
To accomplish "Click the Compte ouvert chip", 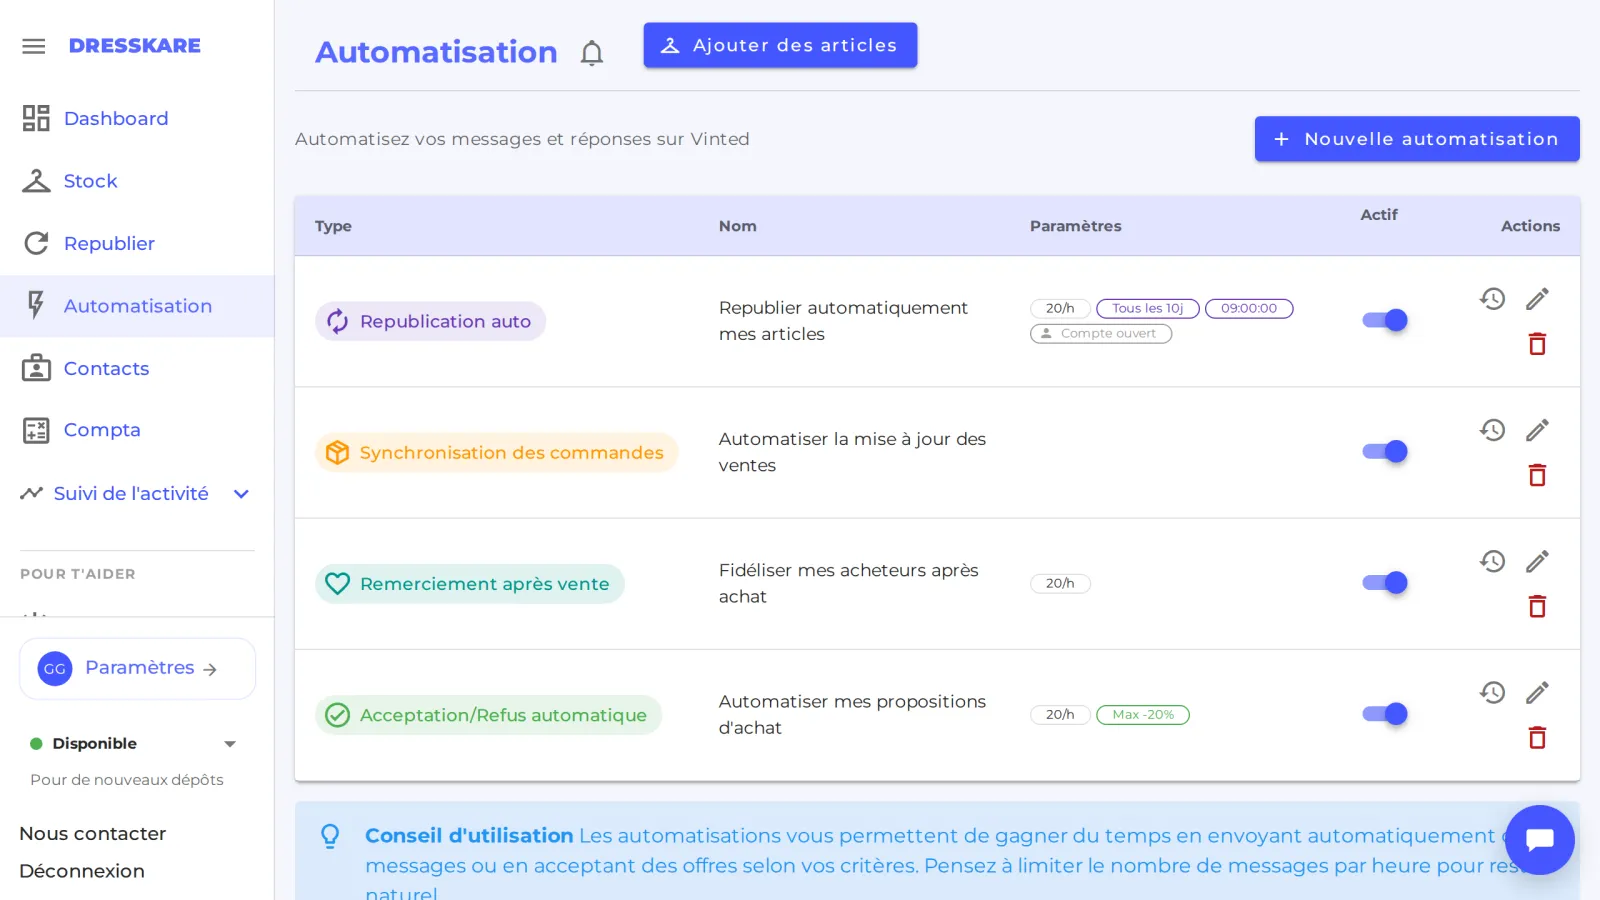I will tap(1101, 334).
